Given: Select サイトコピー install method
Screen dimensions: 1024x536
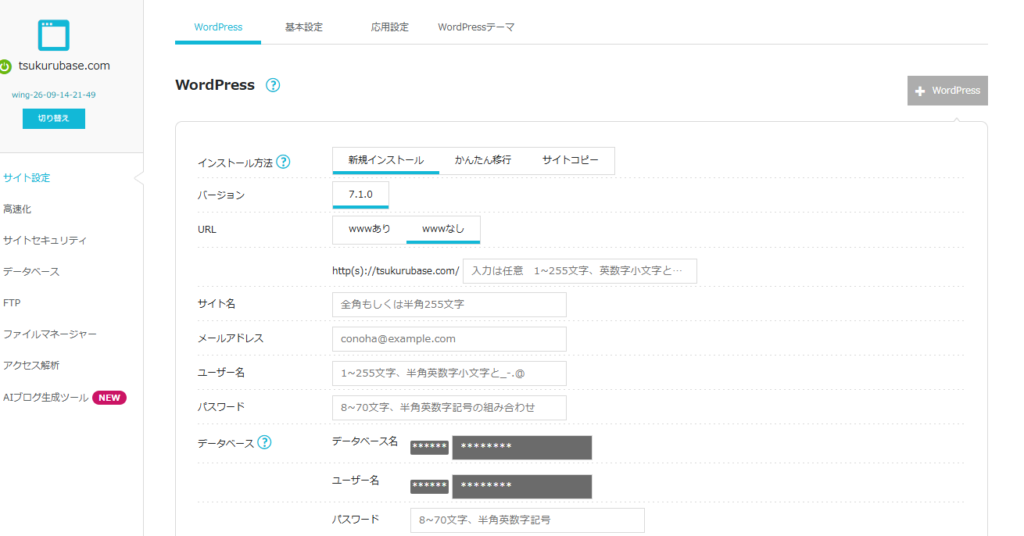Looking at the screenshot, I should coord(570,161).
